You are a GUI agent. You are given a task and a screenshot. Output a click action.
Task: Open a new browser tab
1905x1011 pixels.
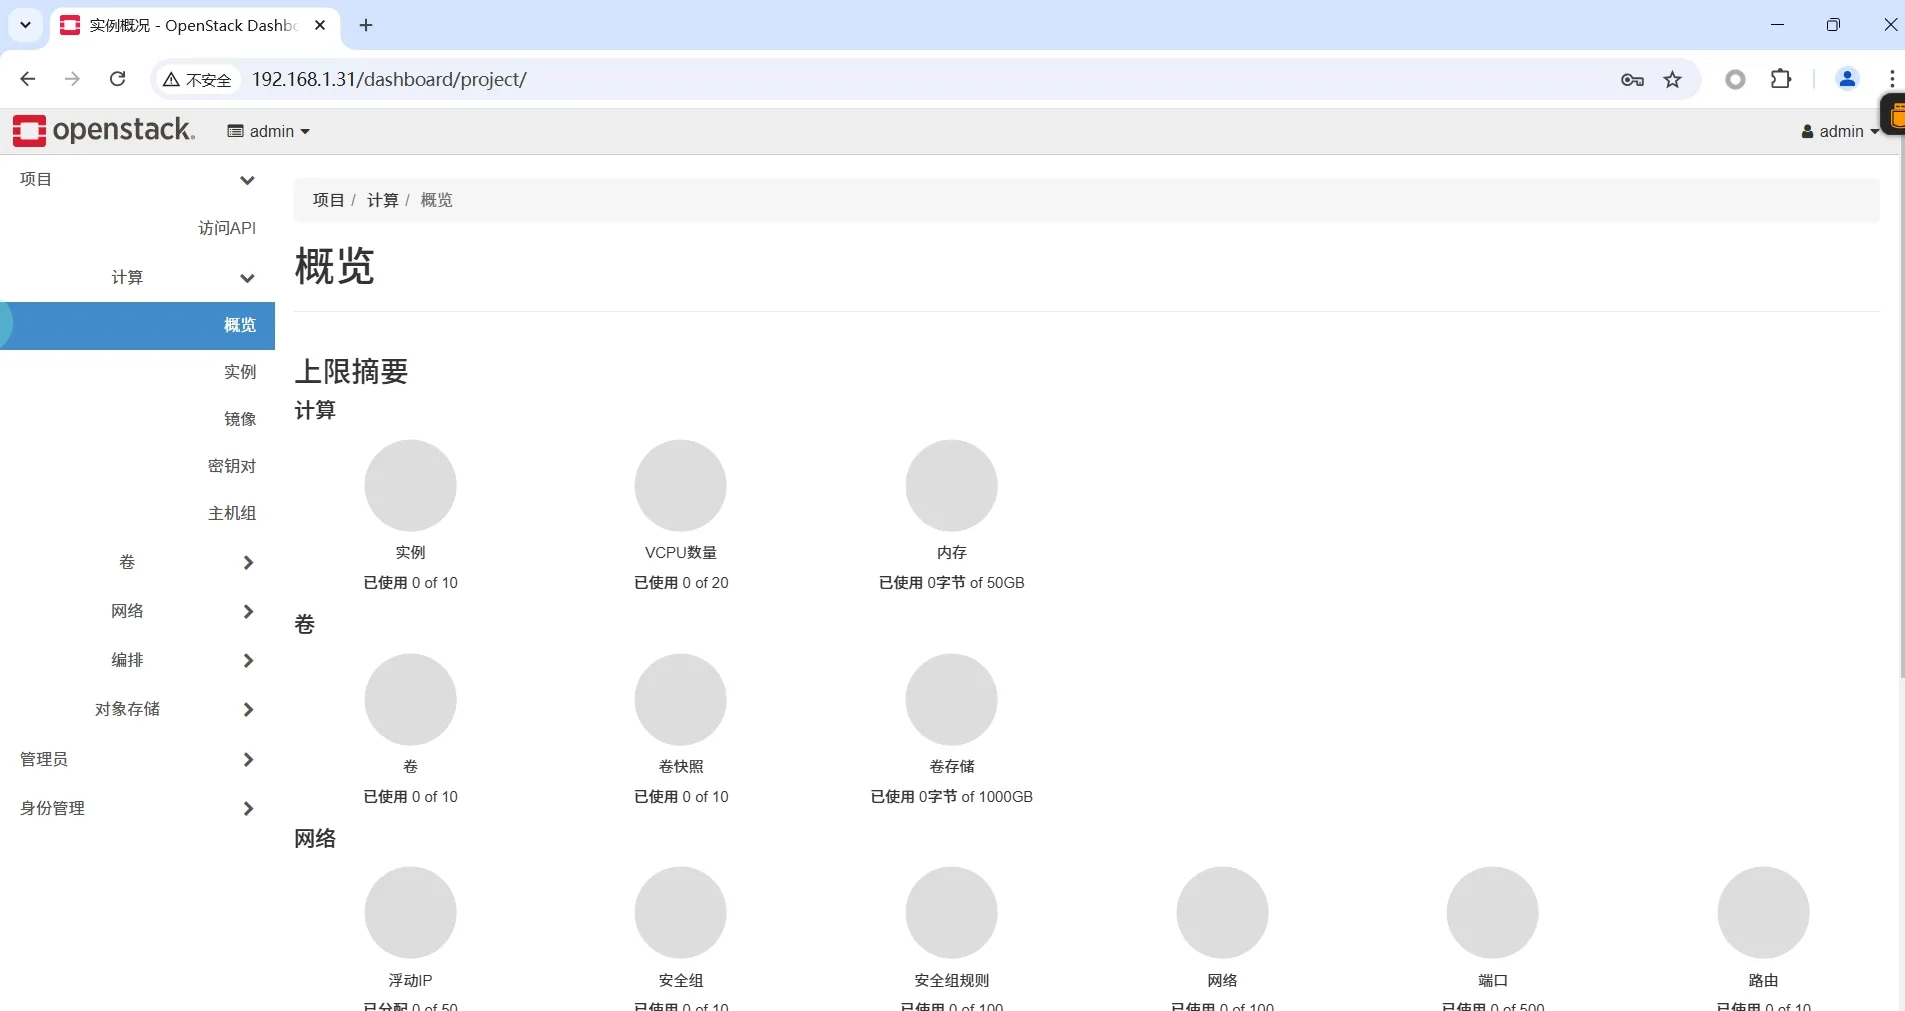click(x=365, y=26)
